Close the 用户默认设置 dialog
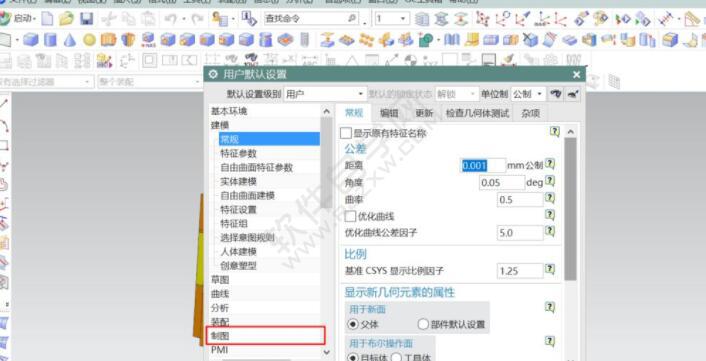 tap(576, 75)
